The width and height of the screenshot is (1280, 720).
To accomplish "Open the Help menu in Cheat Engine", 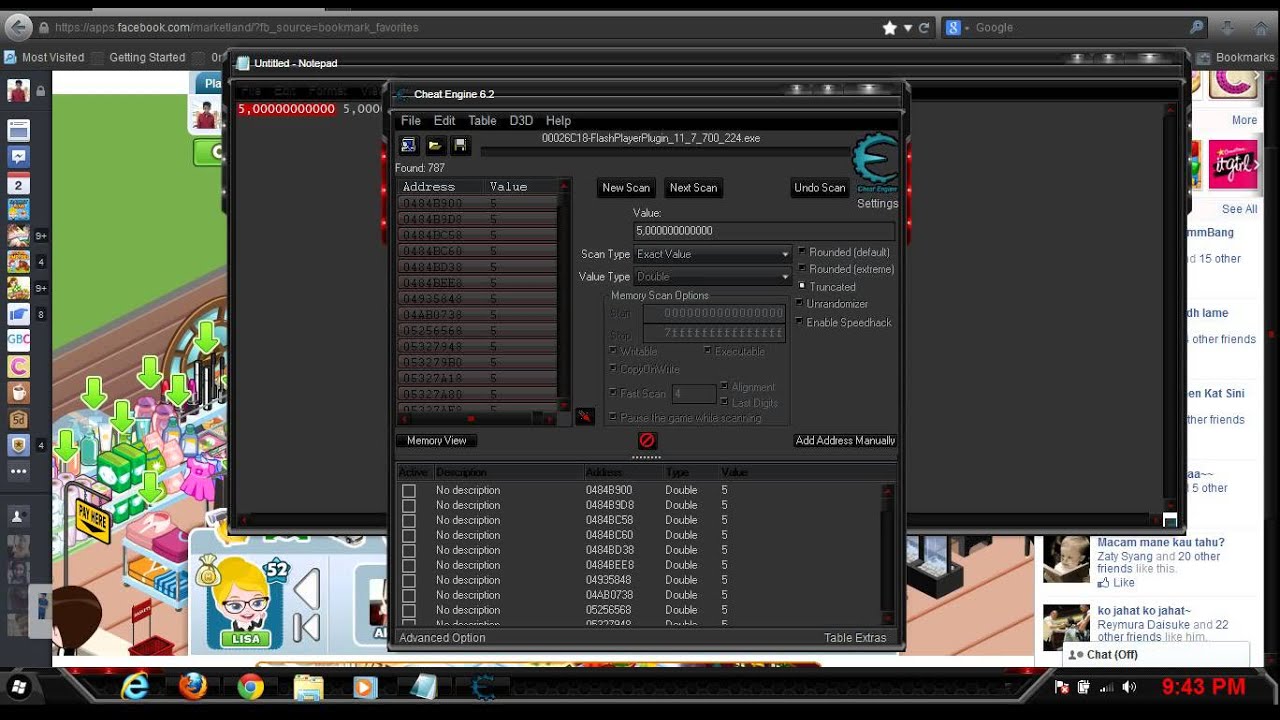I will click(558, 121).
